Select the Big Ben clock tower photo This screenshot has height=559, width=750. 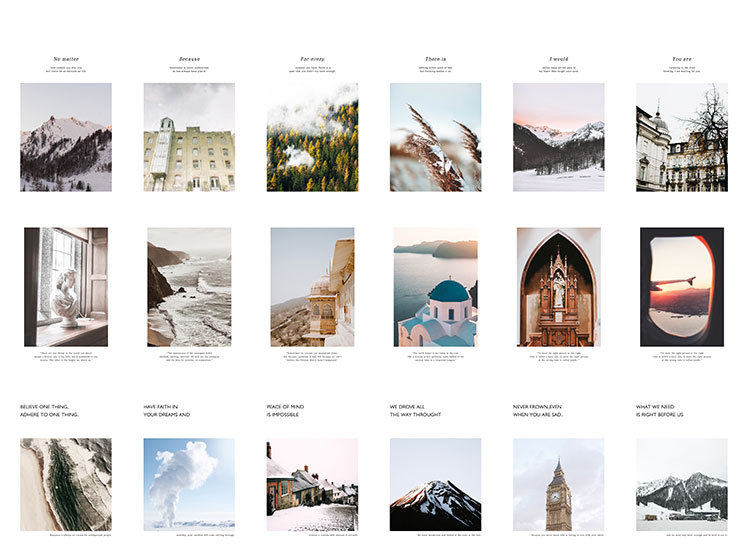coord(559,484)
